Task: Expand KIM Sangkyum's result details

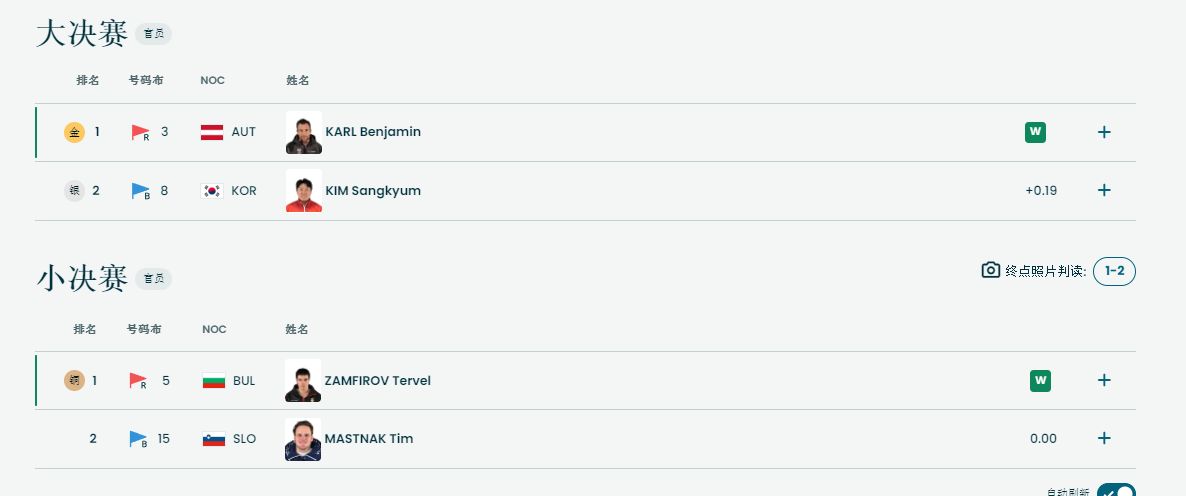Action: click(x=1104, y=191)
